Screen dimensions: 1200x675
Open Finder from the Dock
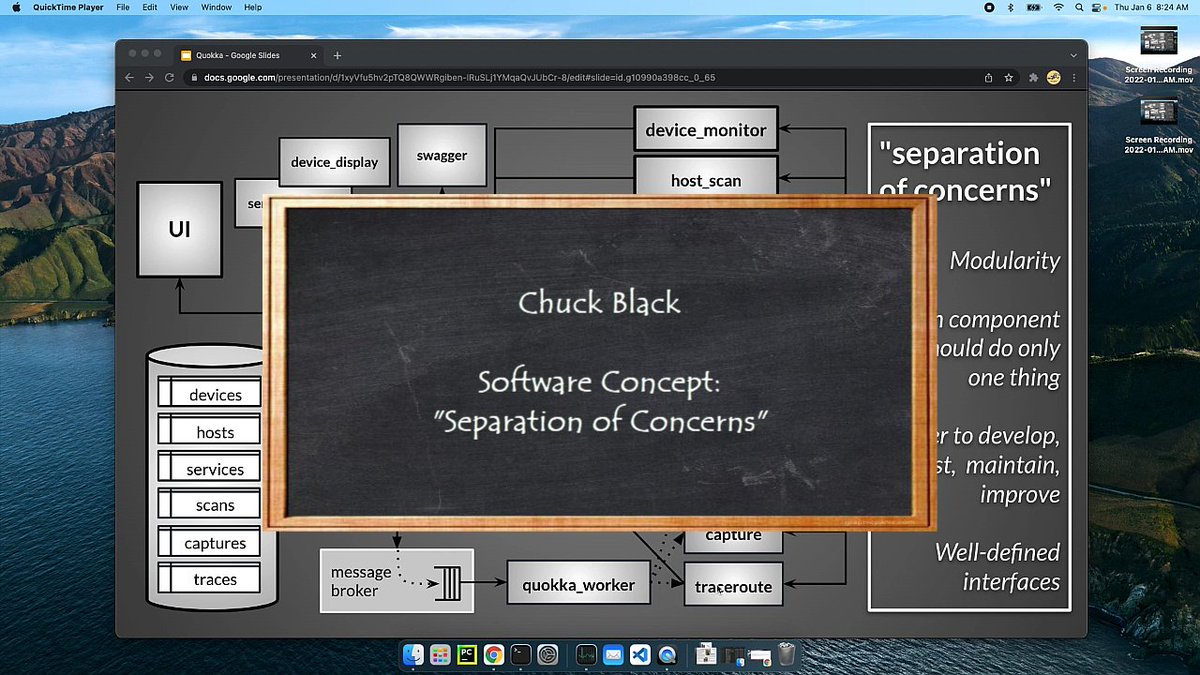tap(413, 655)
